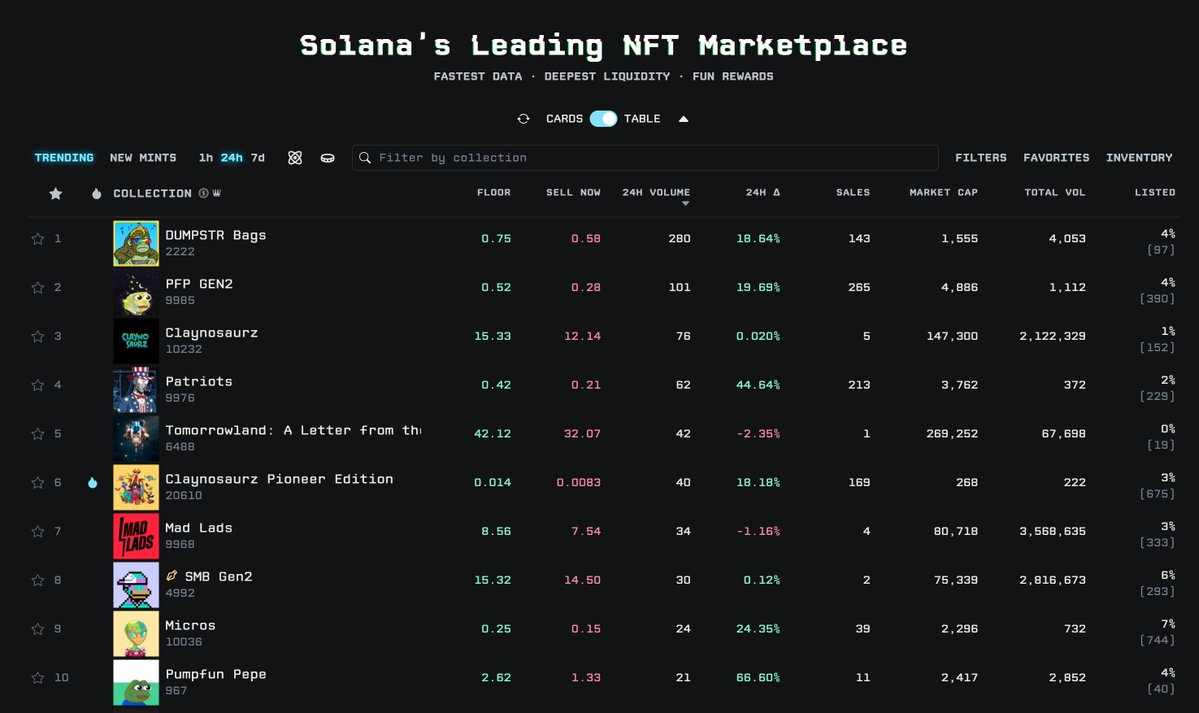Sort by SELL NOW column
Viewport: 1199px width, 713px height.
(574, 193)
